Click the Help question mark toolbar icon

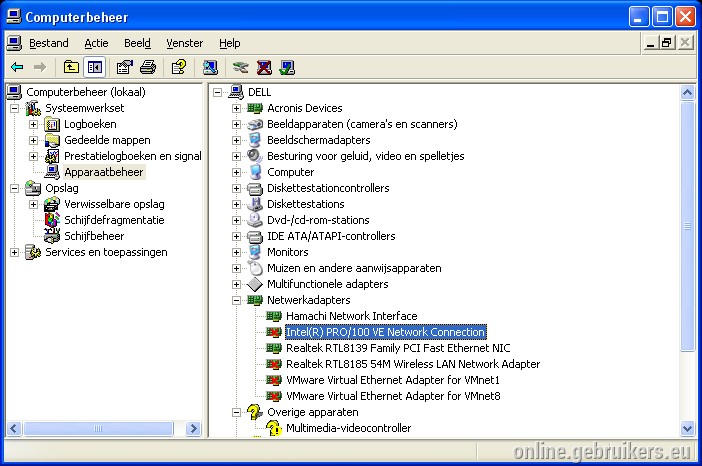tap(179, 68)
